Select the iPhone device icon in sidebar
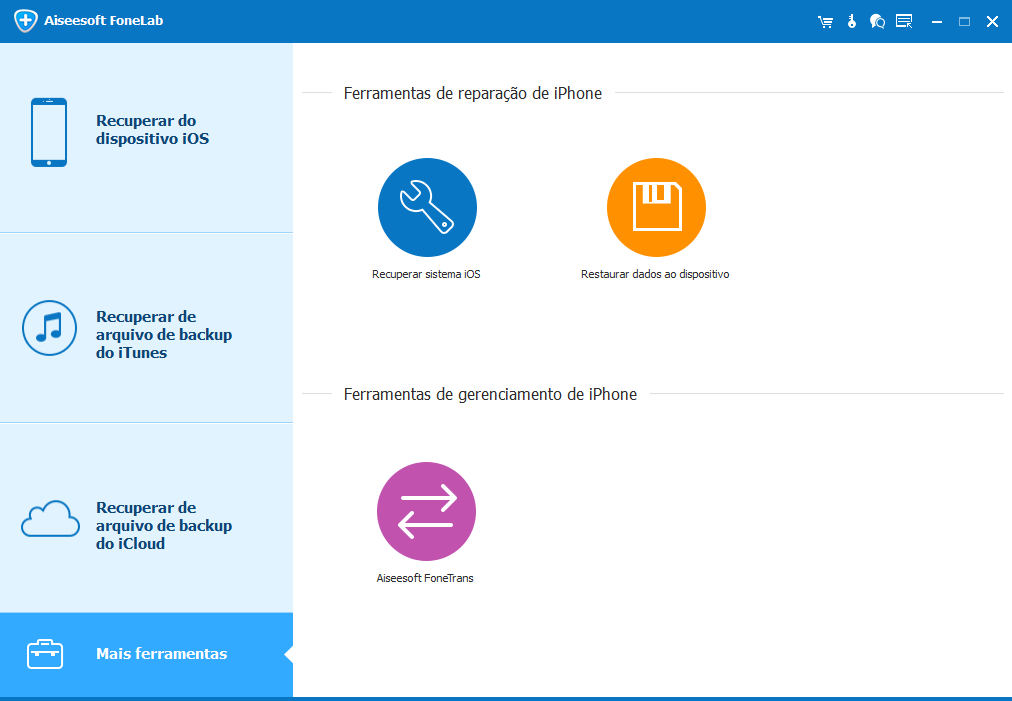 point(49,132)
